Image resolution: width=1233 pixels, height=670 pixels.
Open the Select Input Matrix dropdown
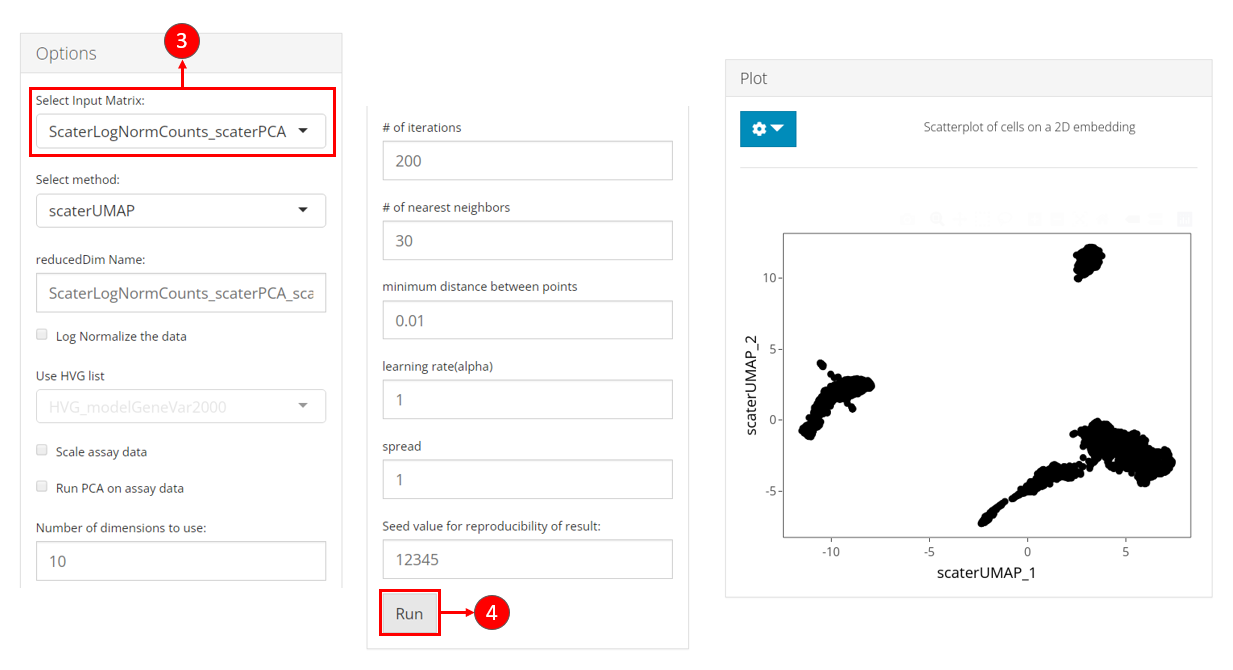(x=181, y=132)
